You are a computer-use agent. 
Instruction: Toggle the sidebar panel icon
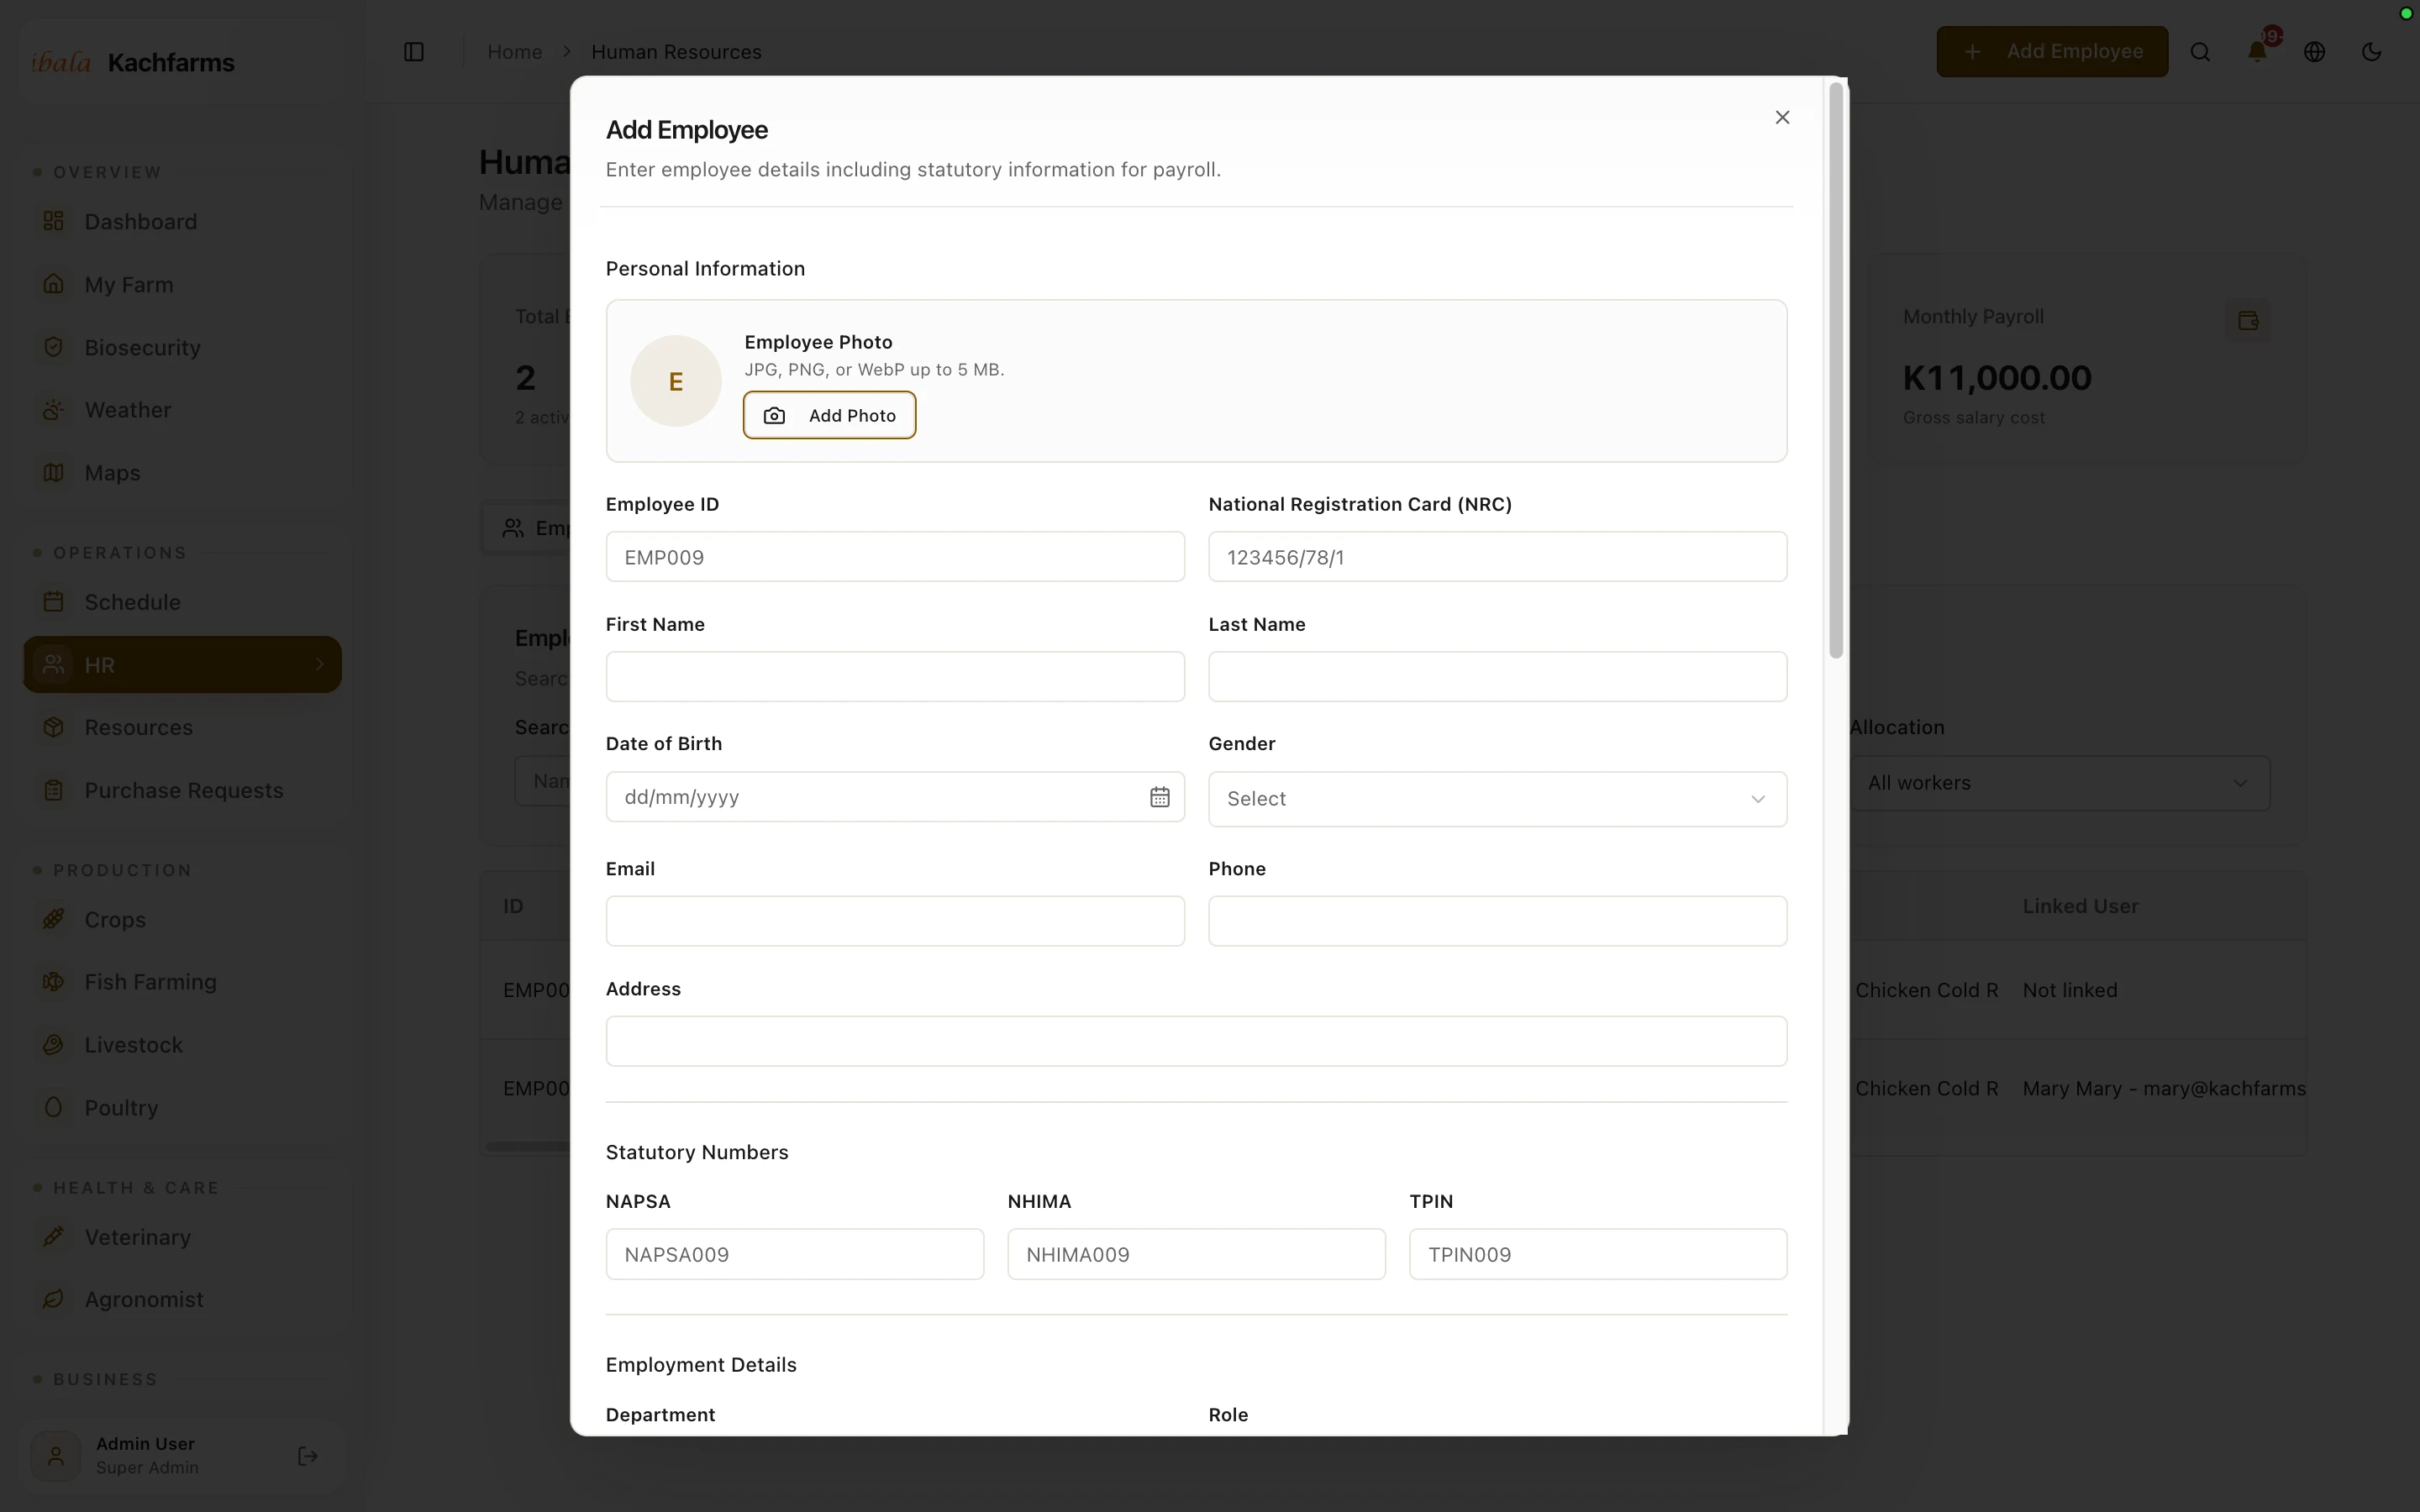pos(414,52)
